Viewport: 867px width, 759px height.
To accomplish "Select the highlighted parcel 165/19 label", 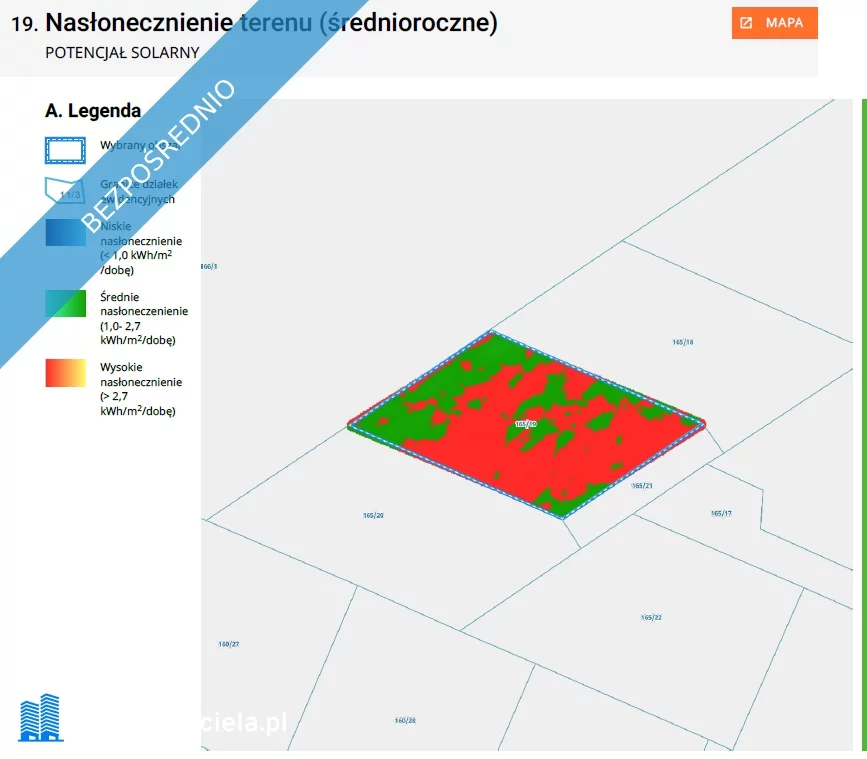I will tap(526, 424).
